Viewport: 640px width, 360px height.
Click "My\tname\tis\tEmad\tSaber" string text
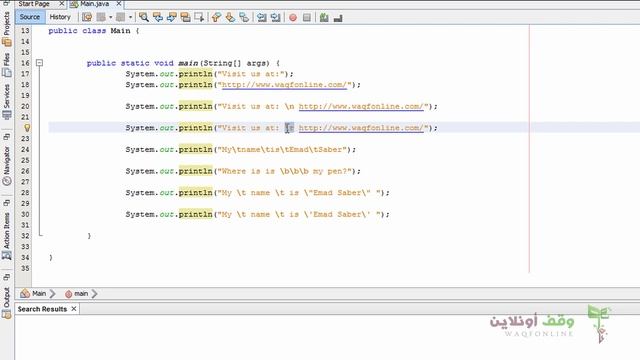(282, 149)
